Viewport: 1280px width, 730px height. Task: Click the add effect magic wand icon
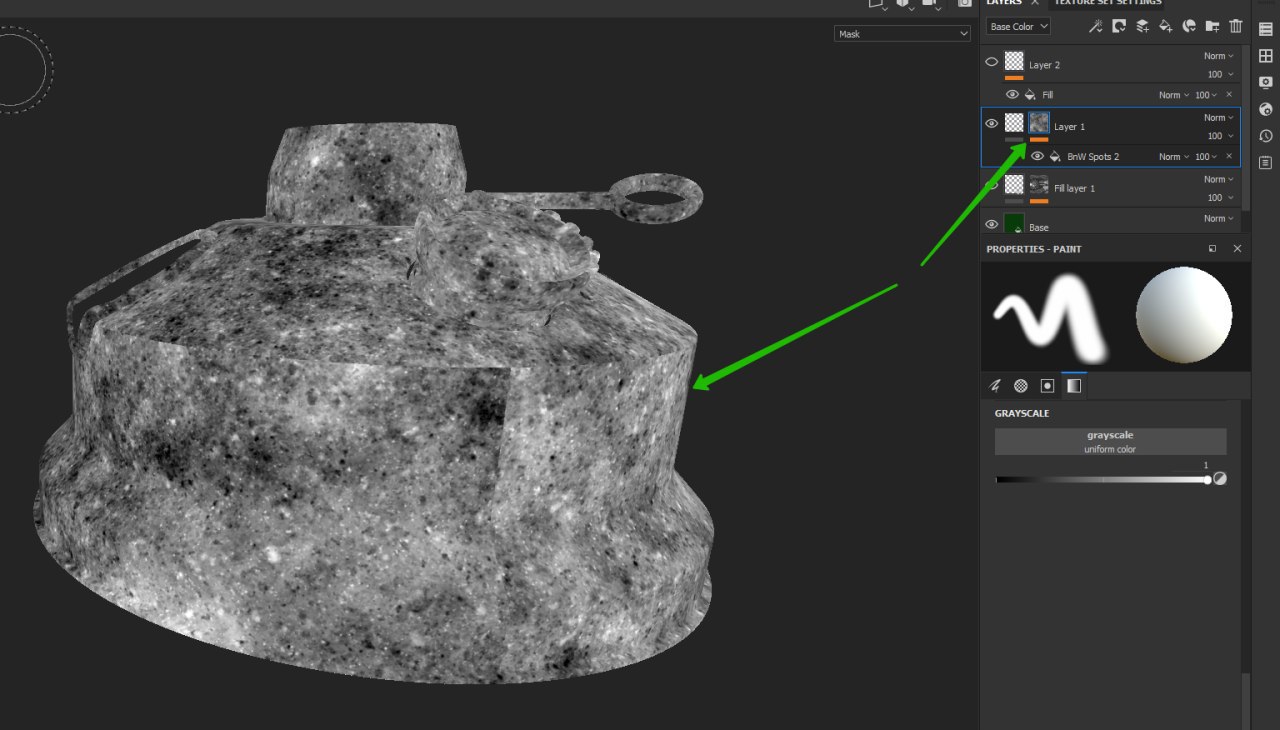(1095, 27)
